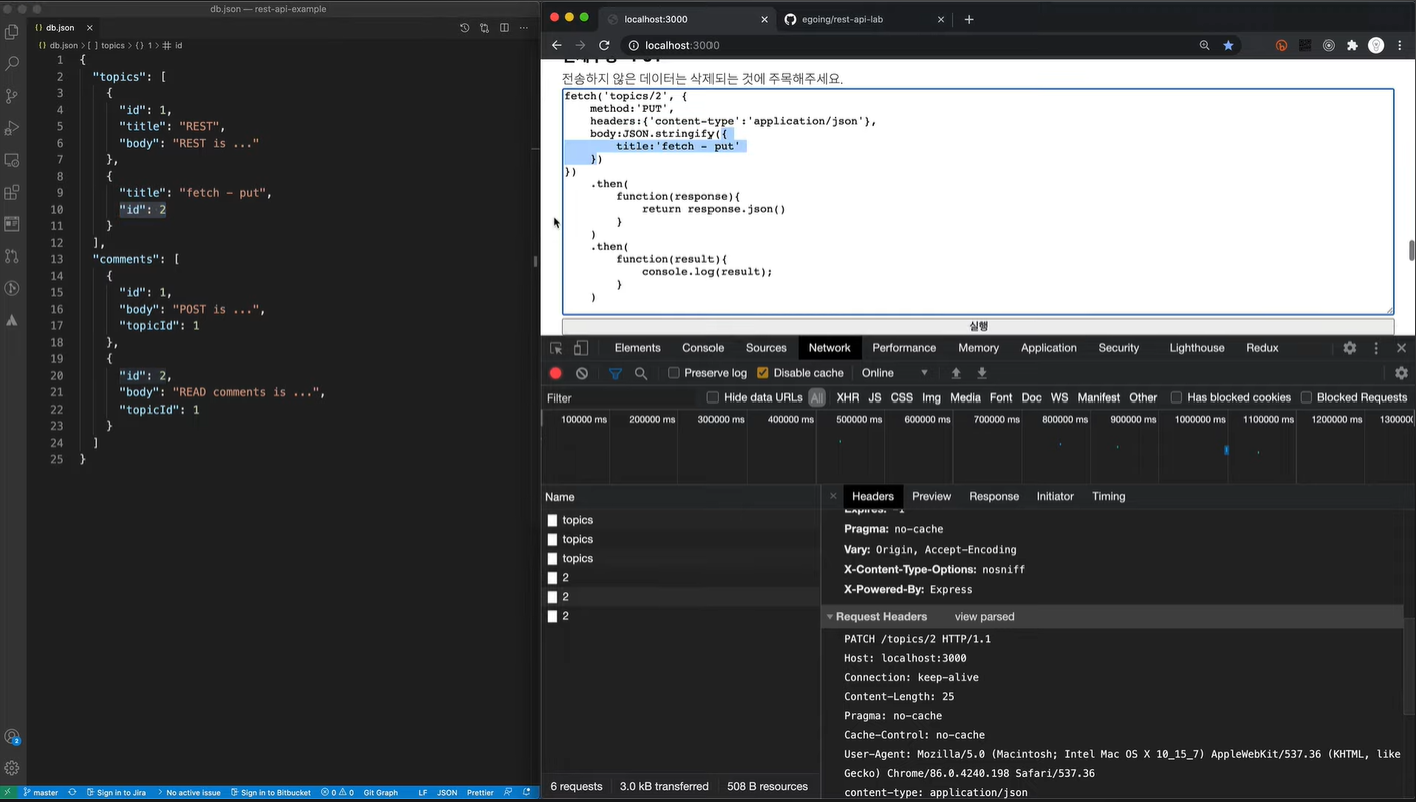Toggle the device toolbar in DevTools
The height and width of the screenshot is (802, 1416).
point(581,348)
